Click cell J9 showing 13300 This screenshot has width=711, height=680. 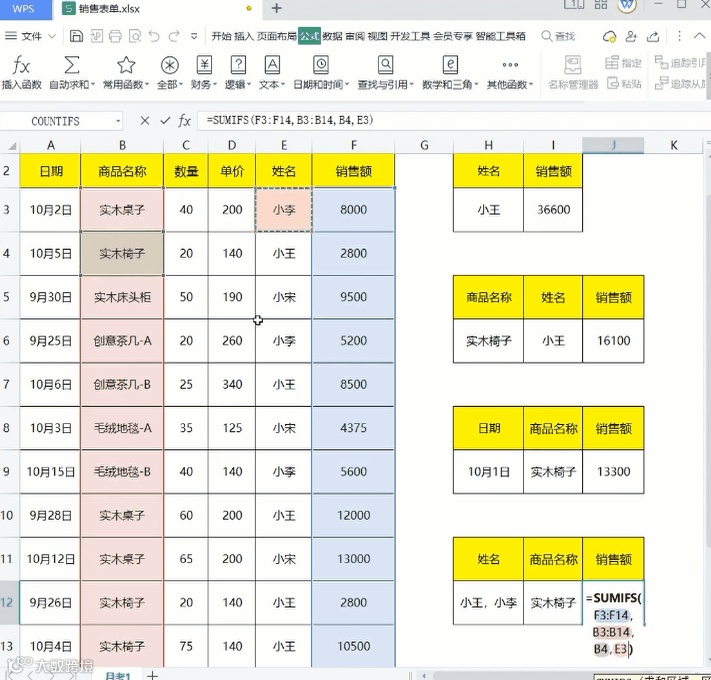[613, 471]
